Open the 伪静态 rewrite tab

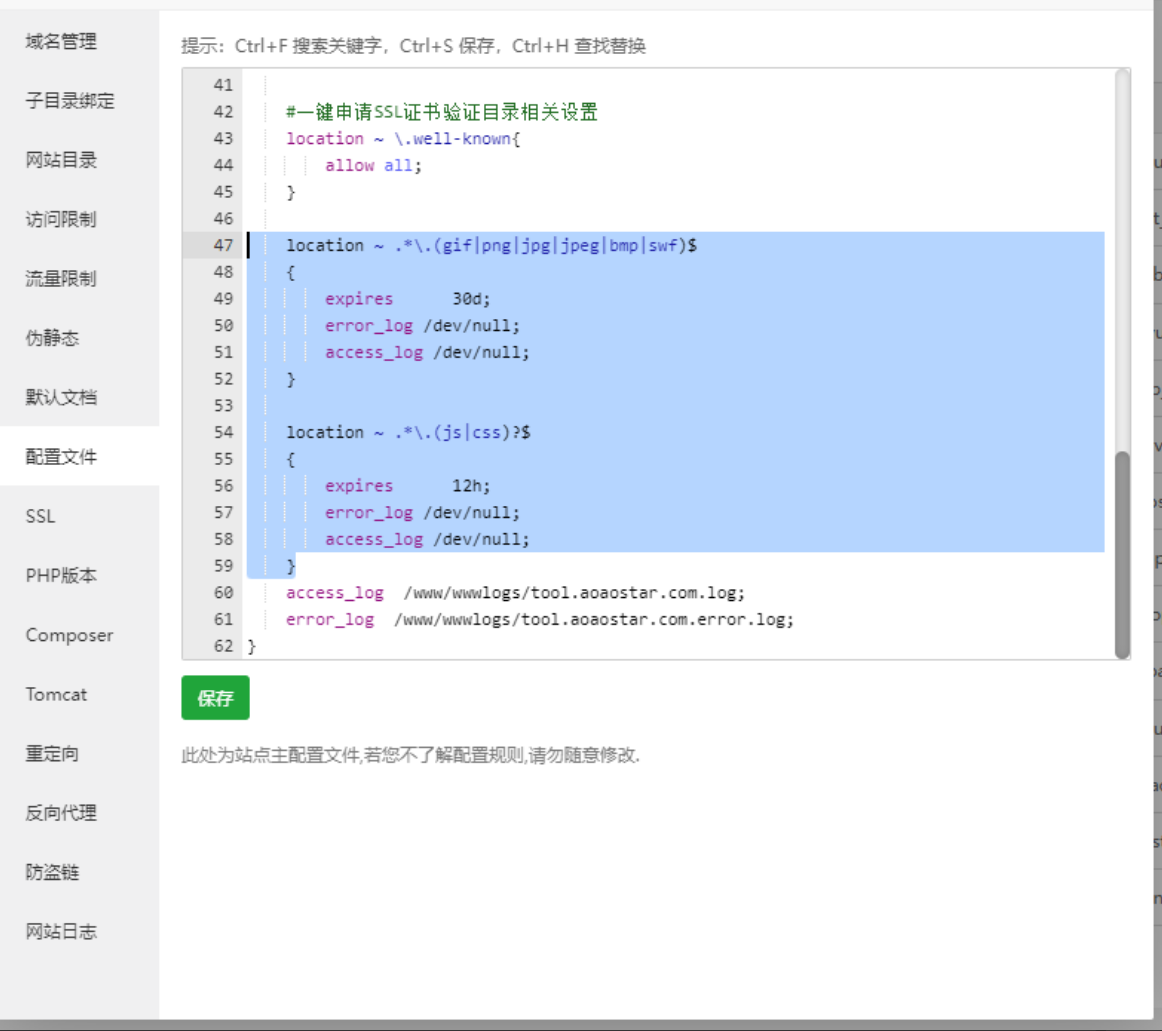coord(52,338)
